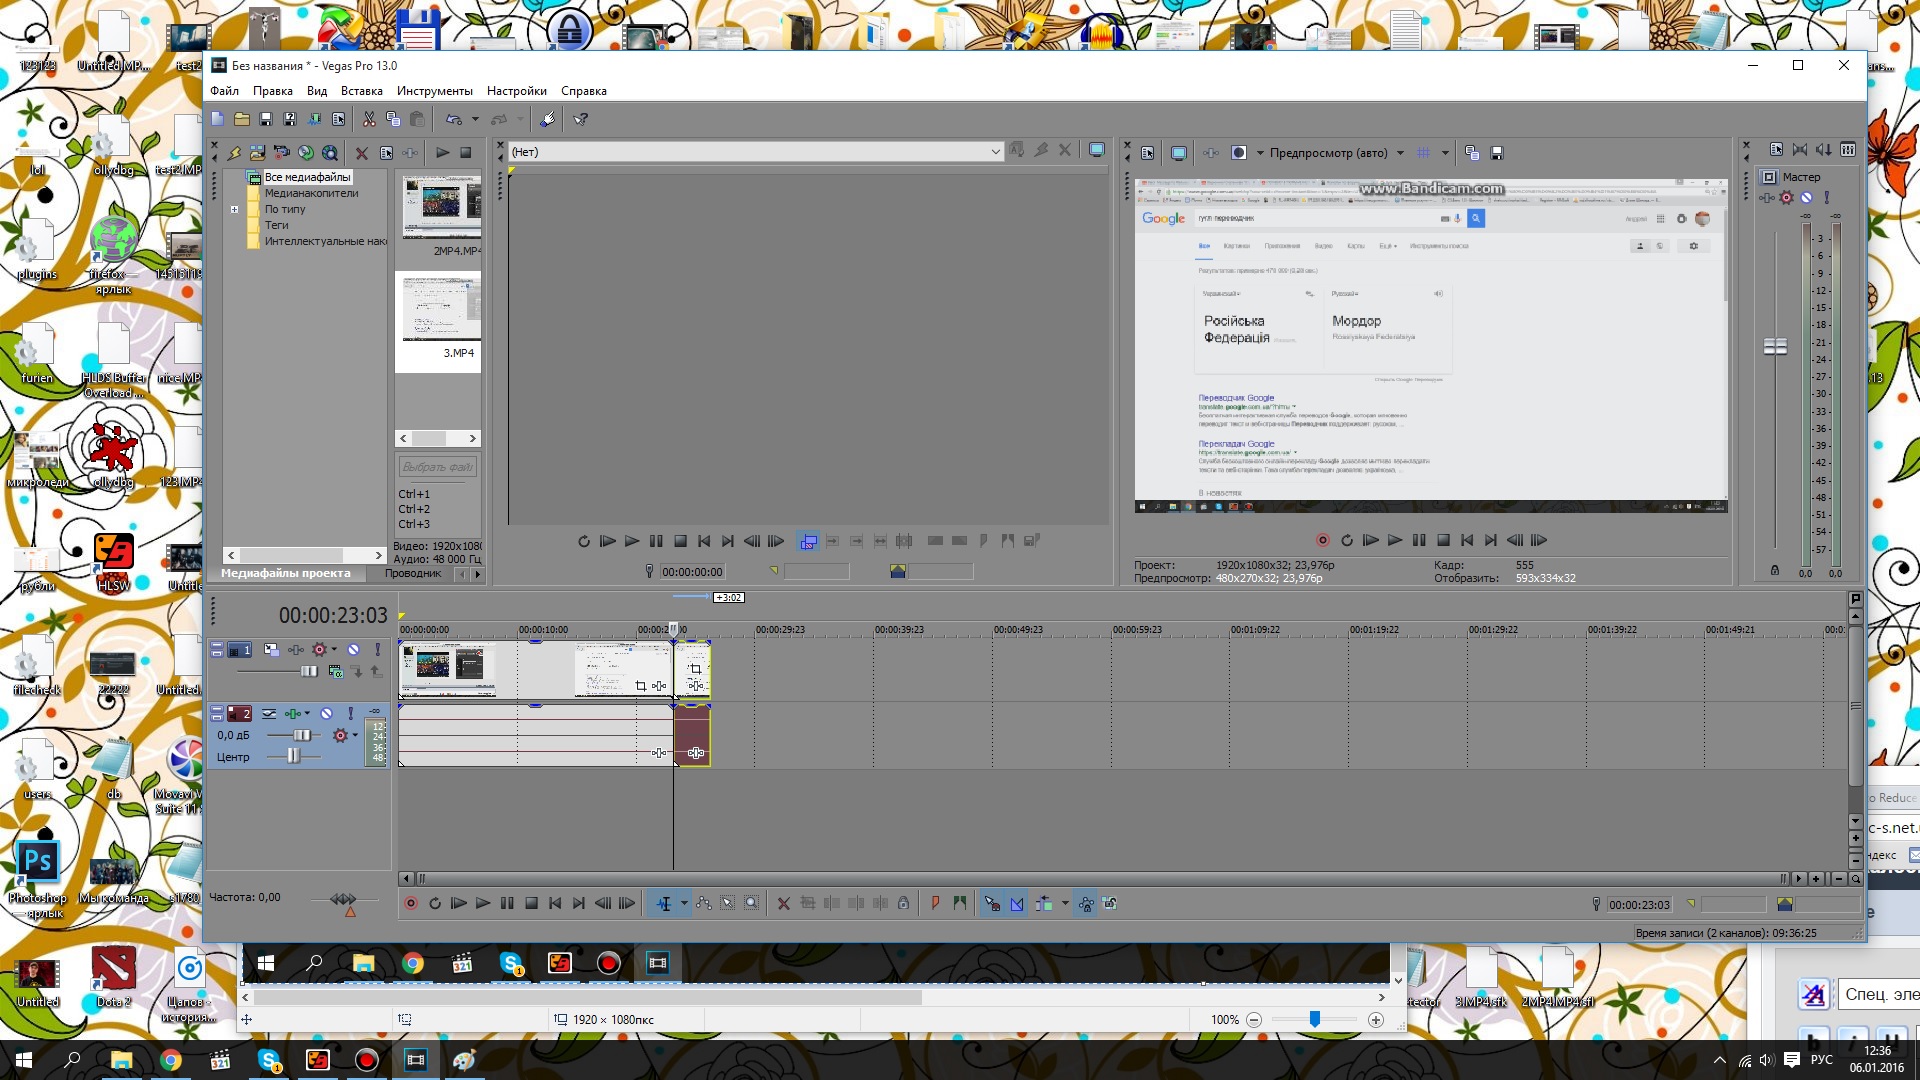
Task: Click the Capture Video icon in media panel
Action: (282, 153)
